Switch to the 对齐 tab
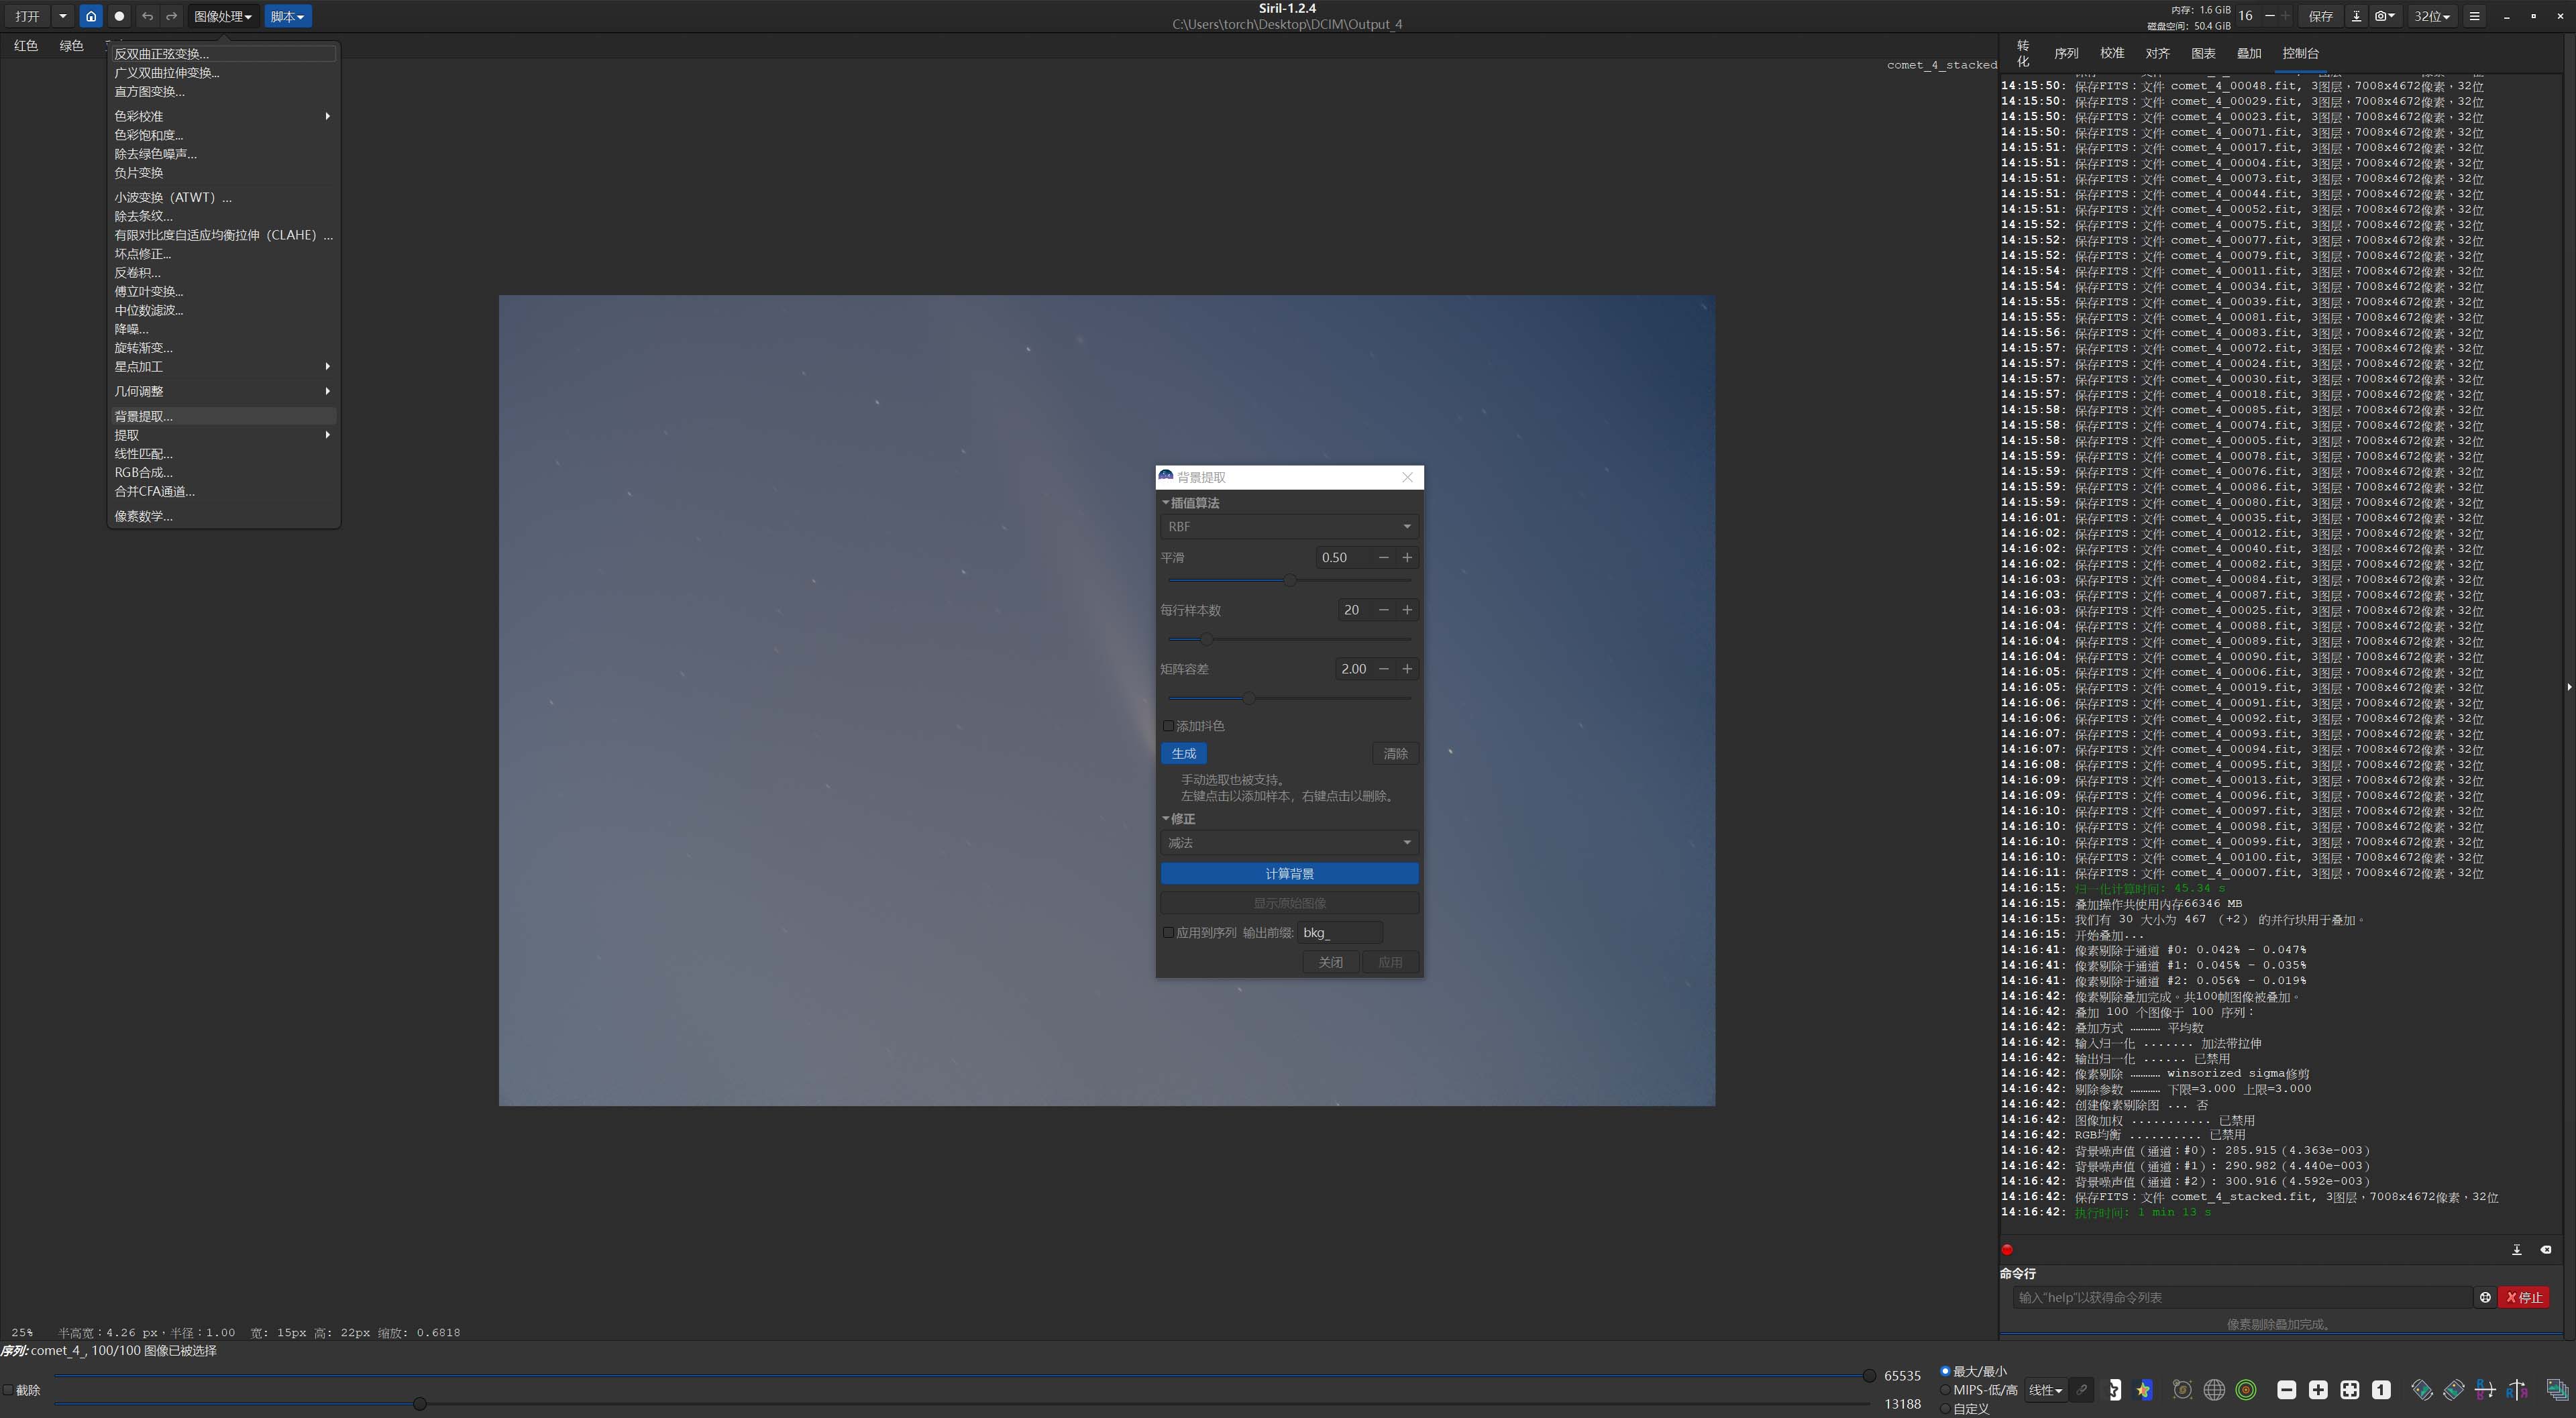Viewport: 2576px width, 1418px height. click(x=2157, y=54)
